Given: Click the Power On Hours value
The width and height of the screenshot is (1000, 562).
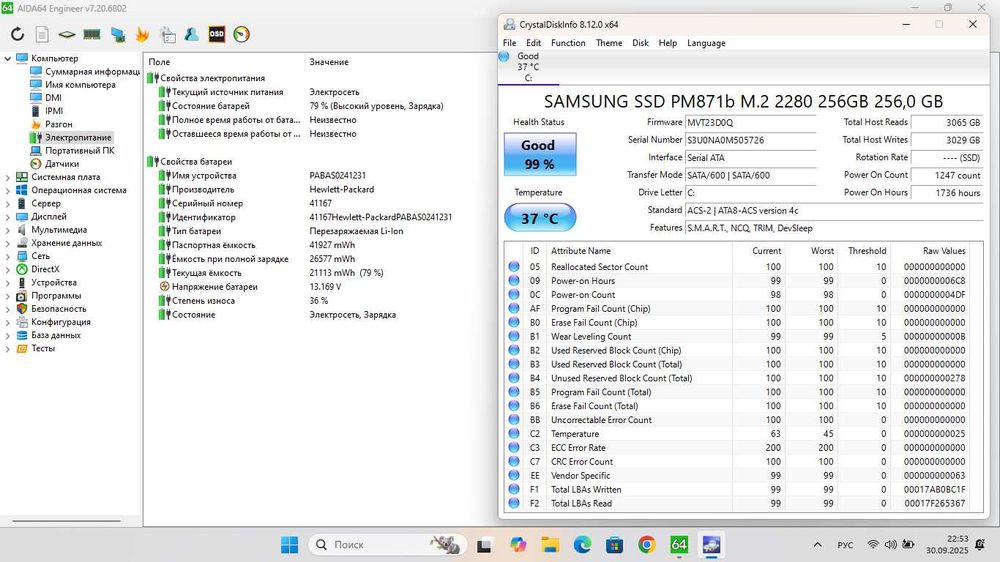Looking at the screenshot, I should point(947,193).
